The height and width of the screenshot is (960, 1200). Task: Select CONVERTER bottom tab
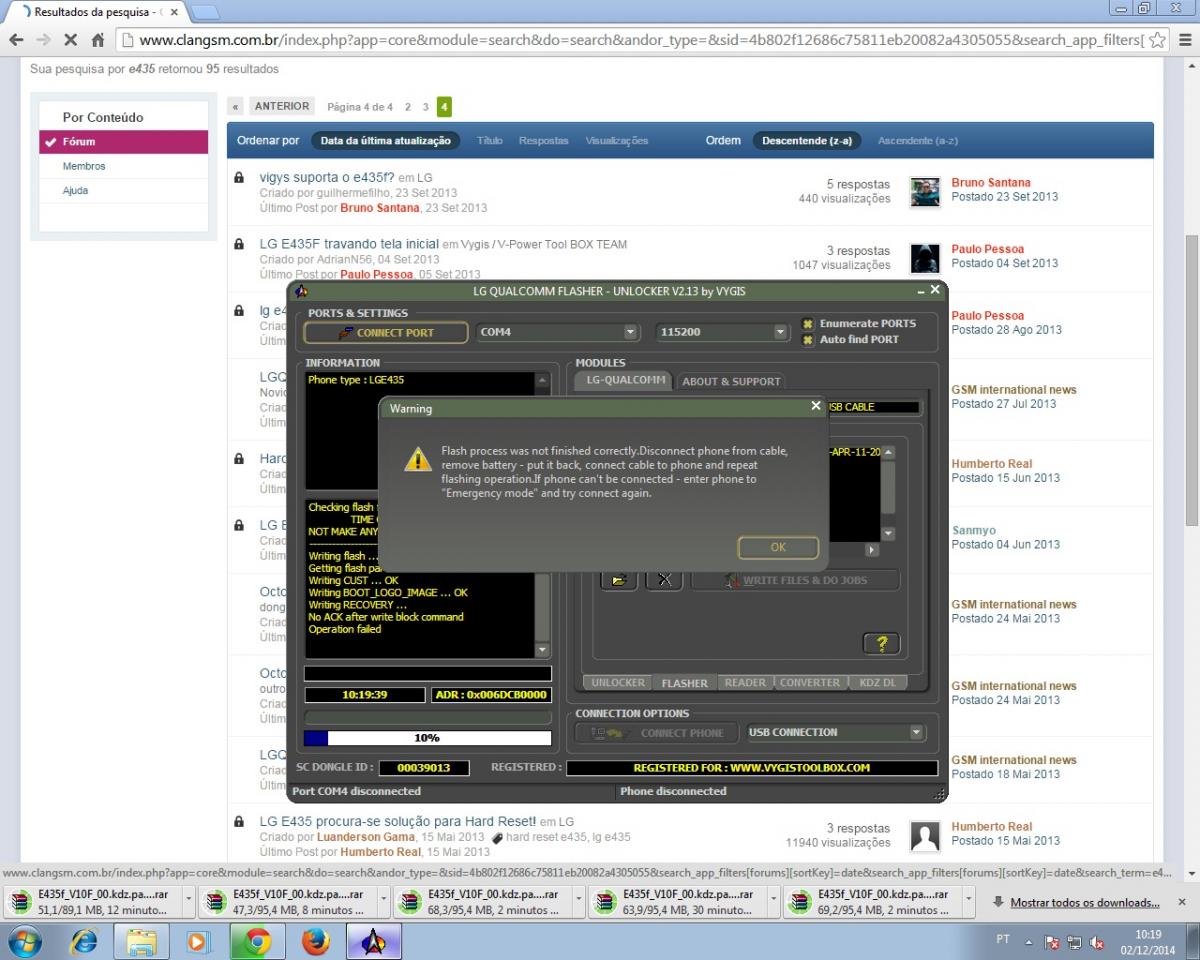(810, 683)
